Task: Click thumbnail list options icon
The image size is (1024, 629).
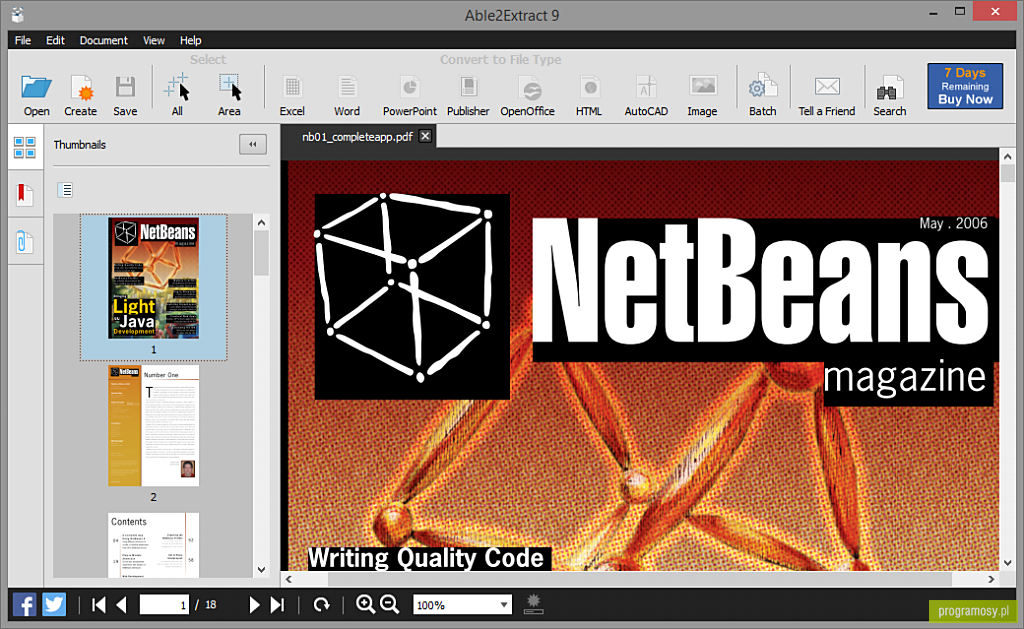Action: [65, 190]
